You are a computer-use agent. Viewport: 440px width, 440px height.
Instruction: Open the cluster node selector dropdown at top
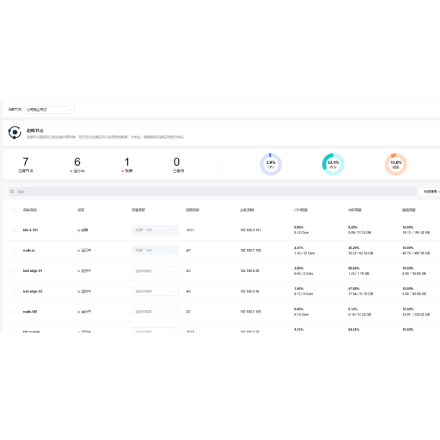point(49,110)
